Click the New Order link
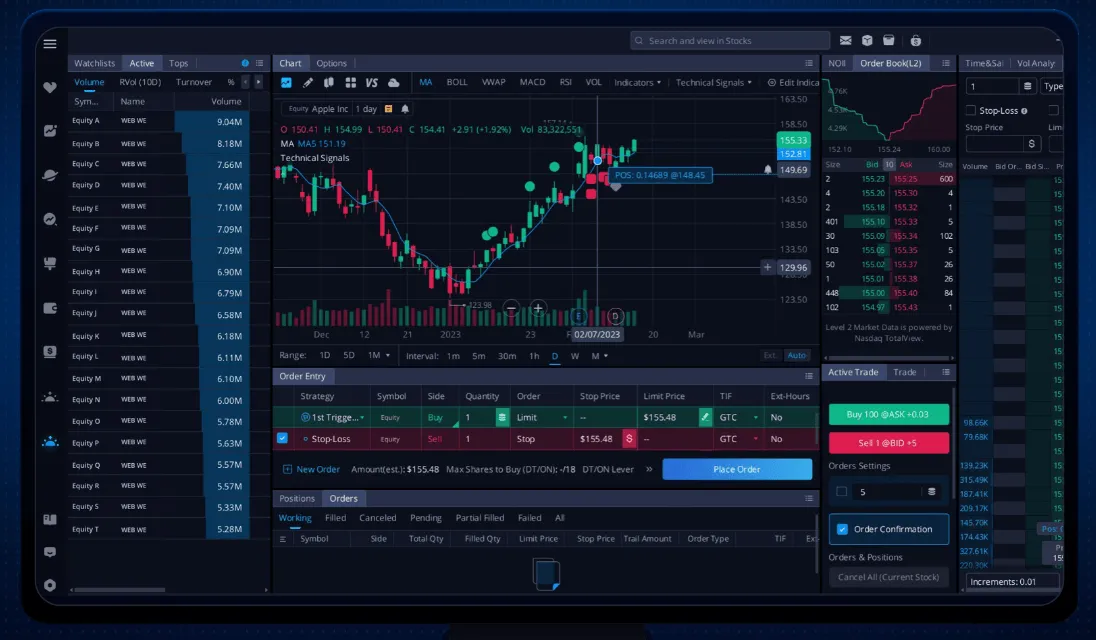1096x640 pixels. click(x=311, y=470)
